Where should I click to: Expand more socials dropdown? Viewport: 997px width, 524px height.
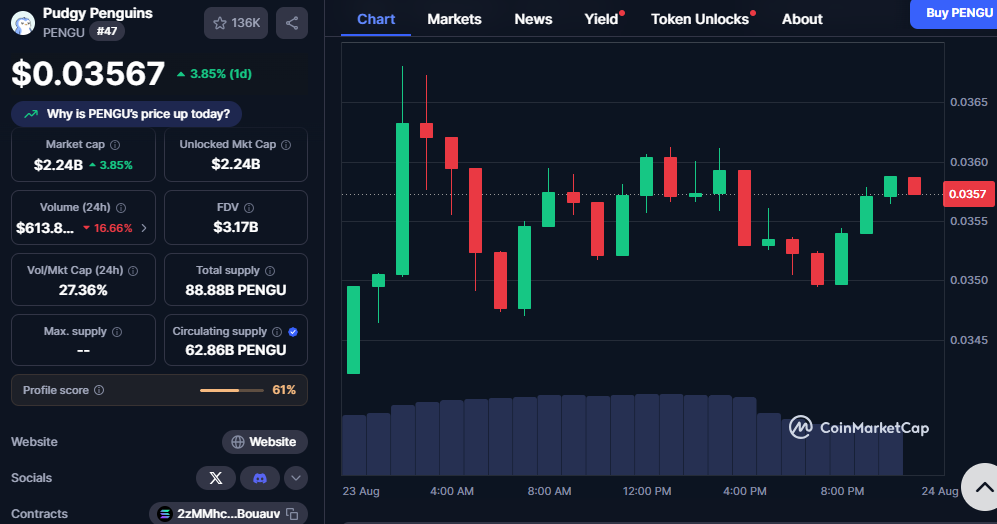[296, 478]
